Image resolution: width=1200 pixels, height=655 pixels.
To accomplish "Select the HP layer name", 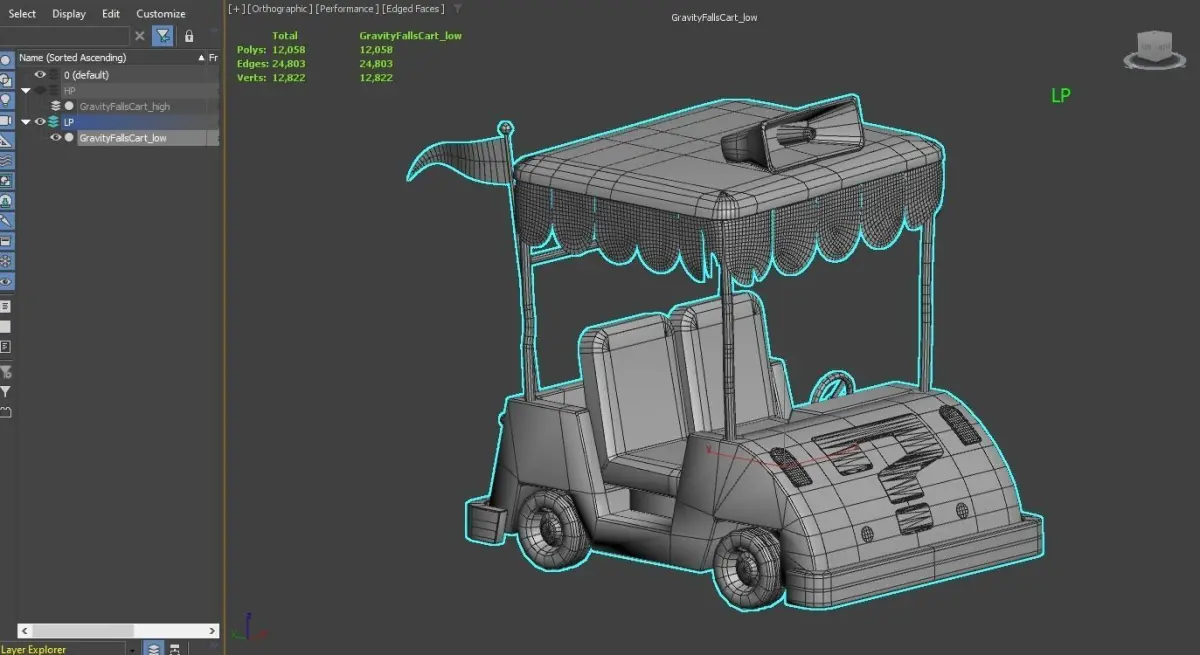I will [69, 91].
